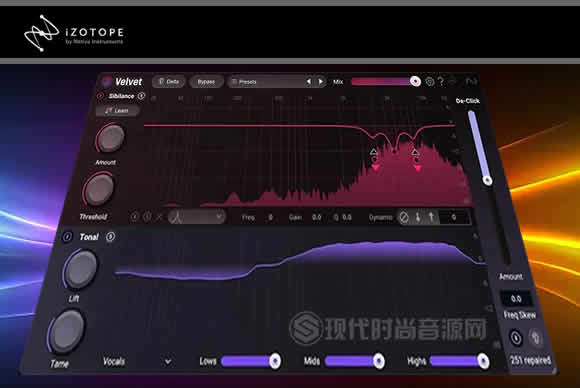This screenshot has width=580, height=388.
Task: Open the filter shape dropdown
Action: click(196, 217)
